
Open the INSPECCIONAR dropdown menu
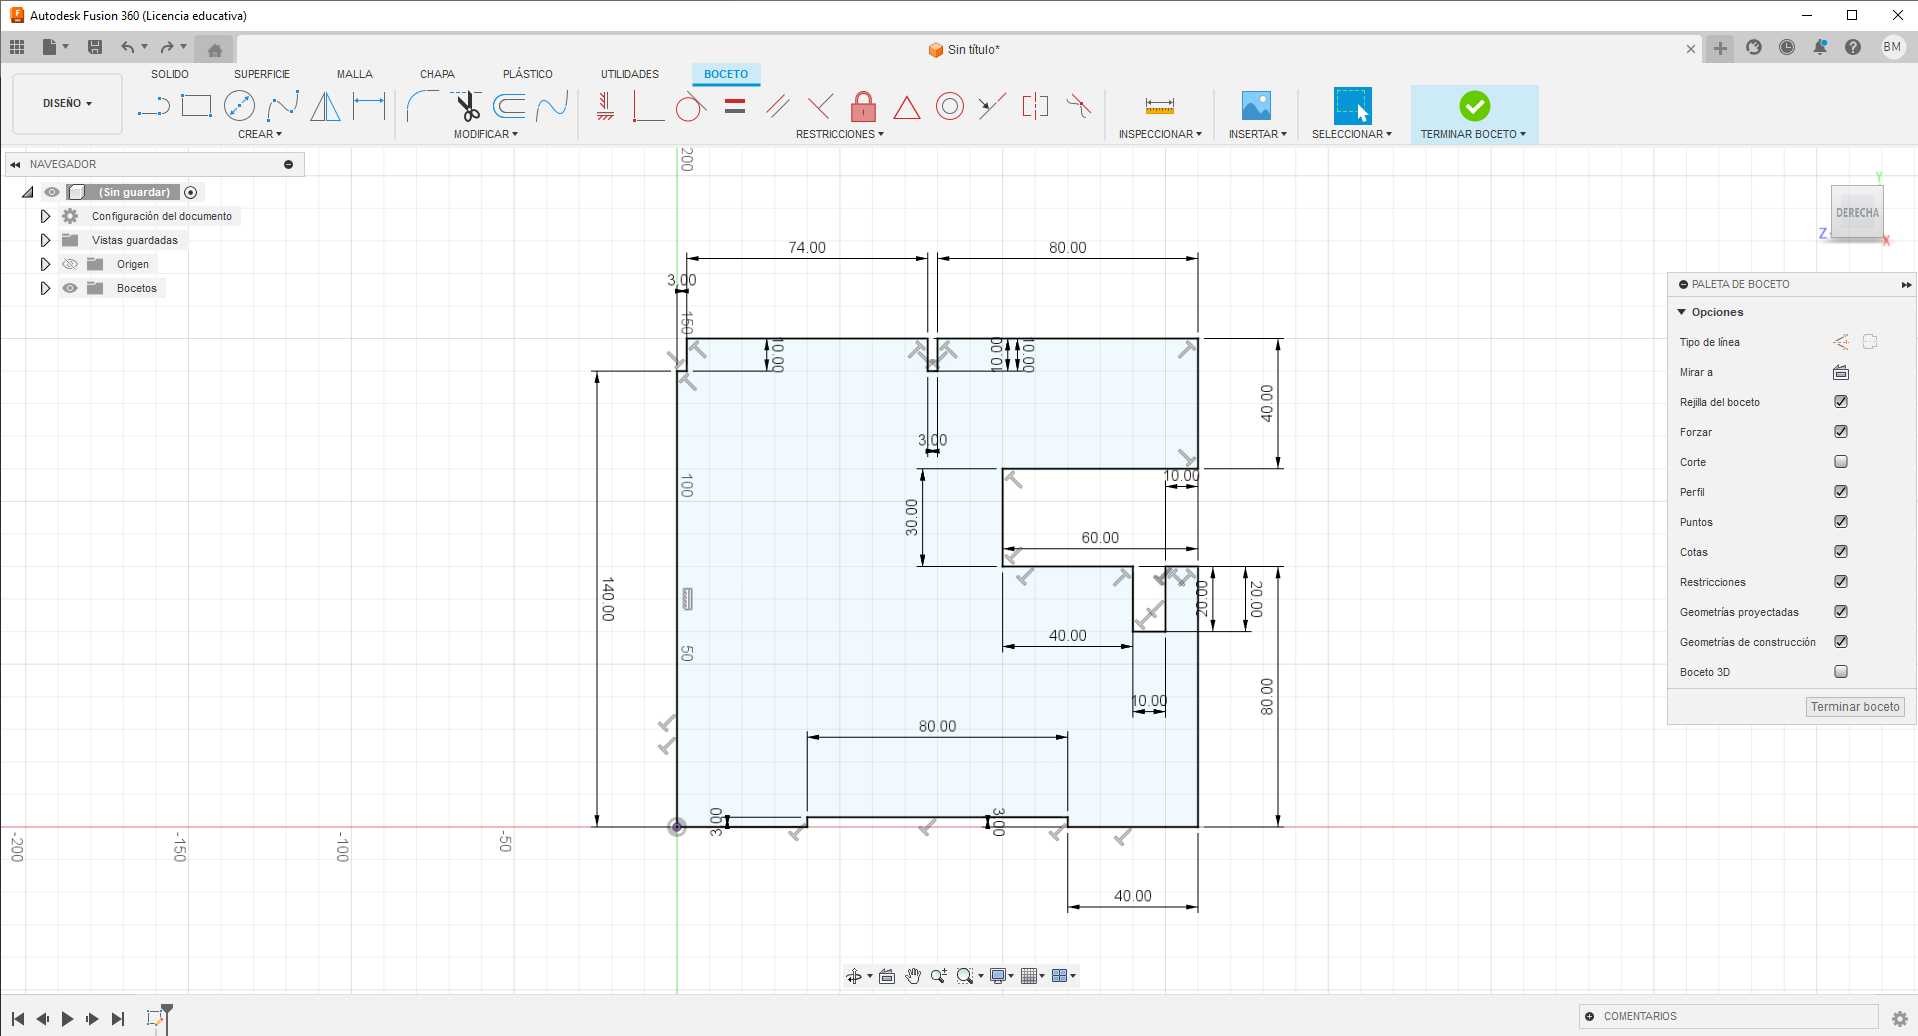coord(1160,134)
